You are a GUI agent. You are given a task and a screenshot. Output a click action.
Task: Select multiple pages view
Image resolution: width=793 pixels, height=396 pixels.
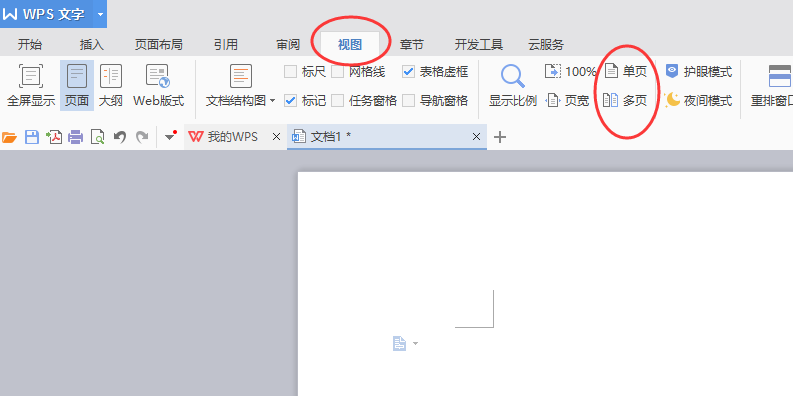(x=625, y=101)
